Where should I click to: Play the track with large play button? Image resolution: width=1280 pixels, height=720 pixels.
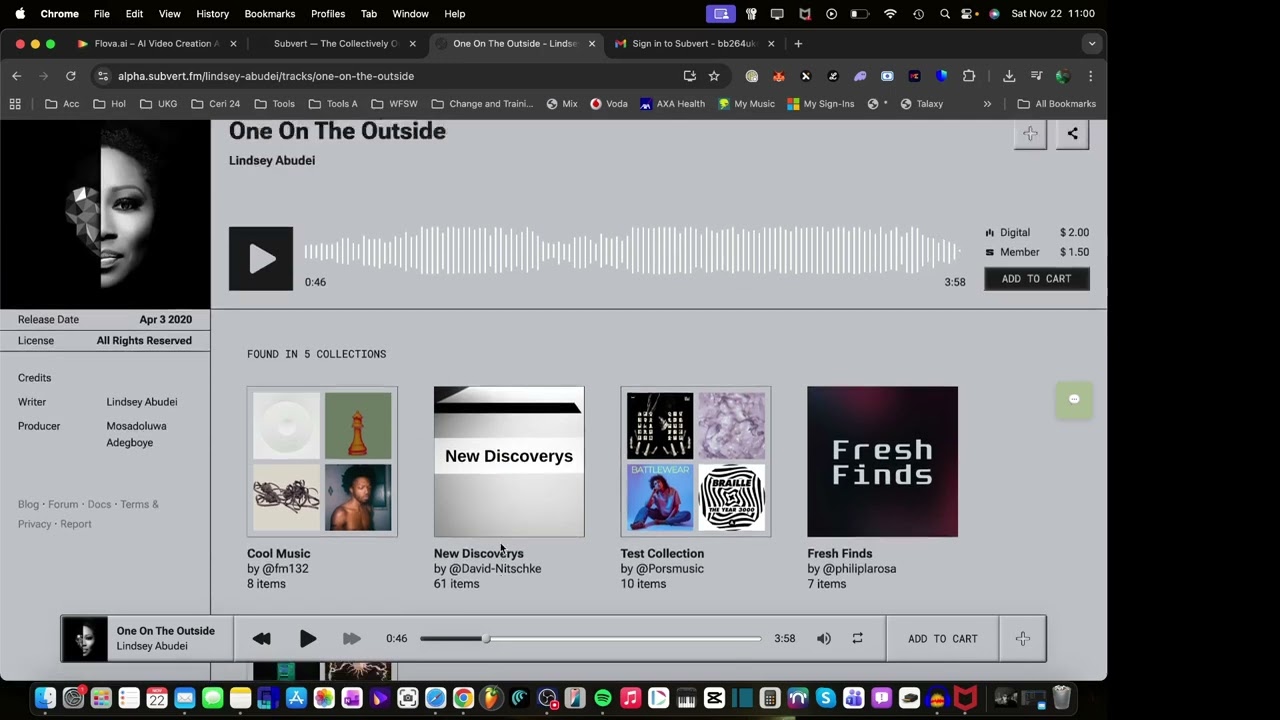pos(261,259)
